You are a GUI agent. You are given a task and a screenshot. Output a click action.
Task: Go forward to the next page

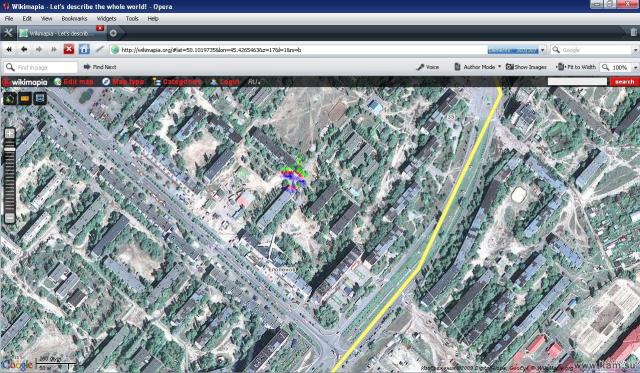click(x=39, y=49)
